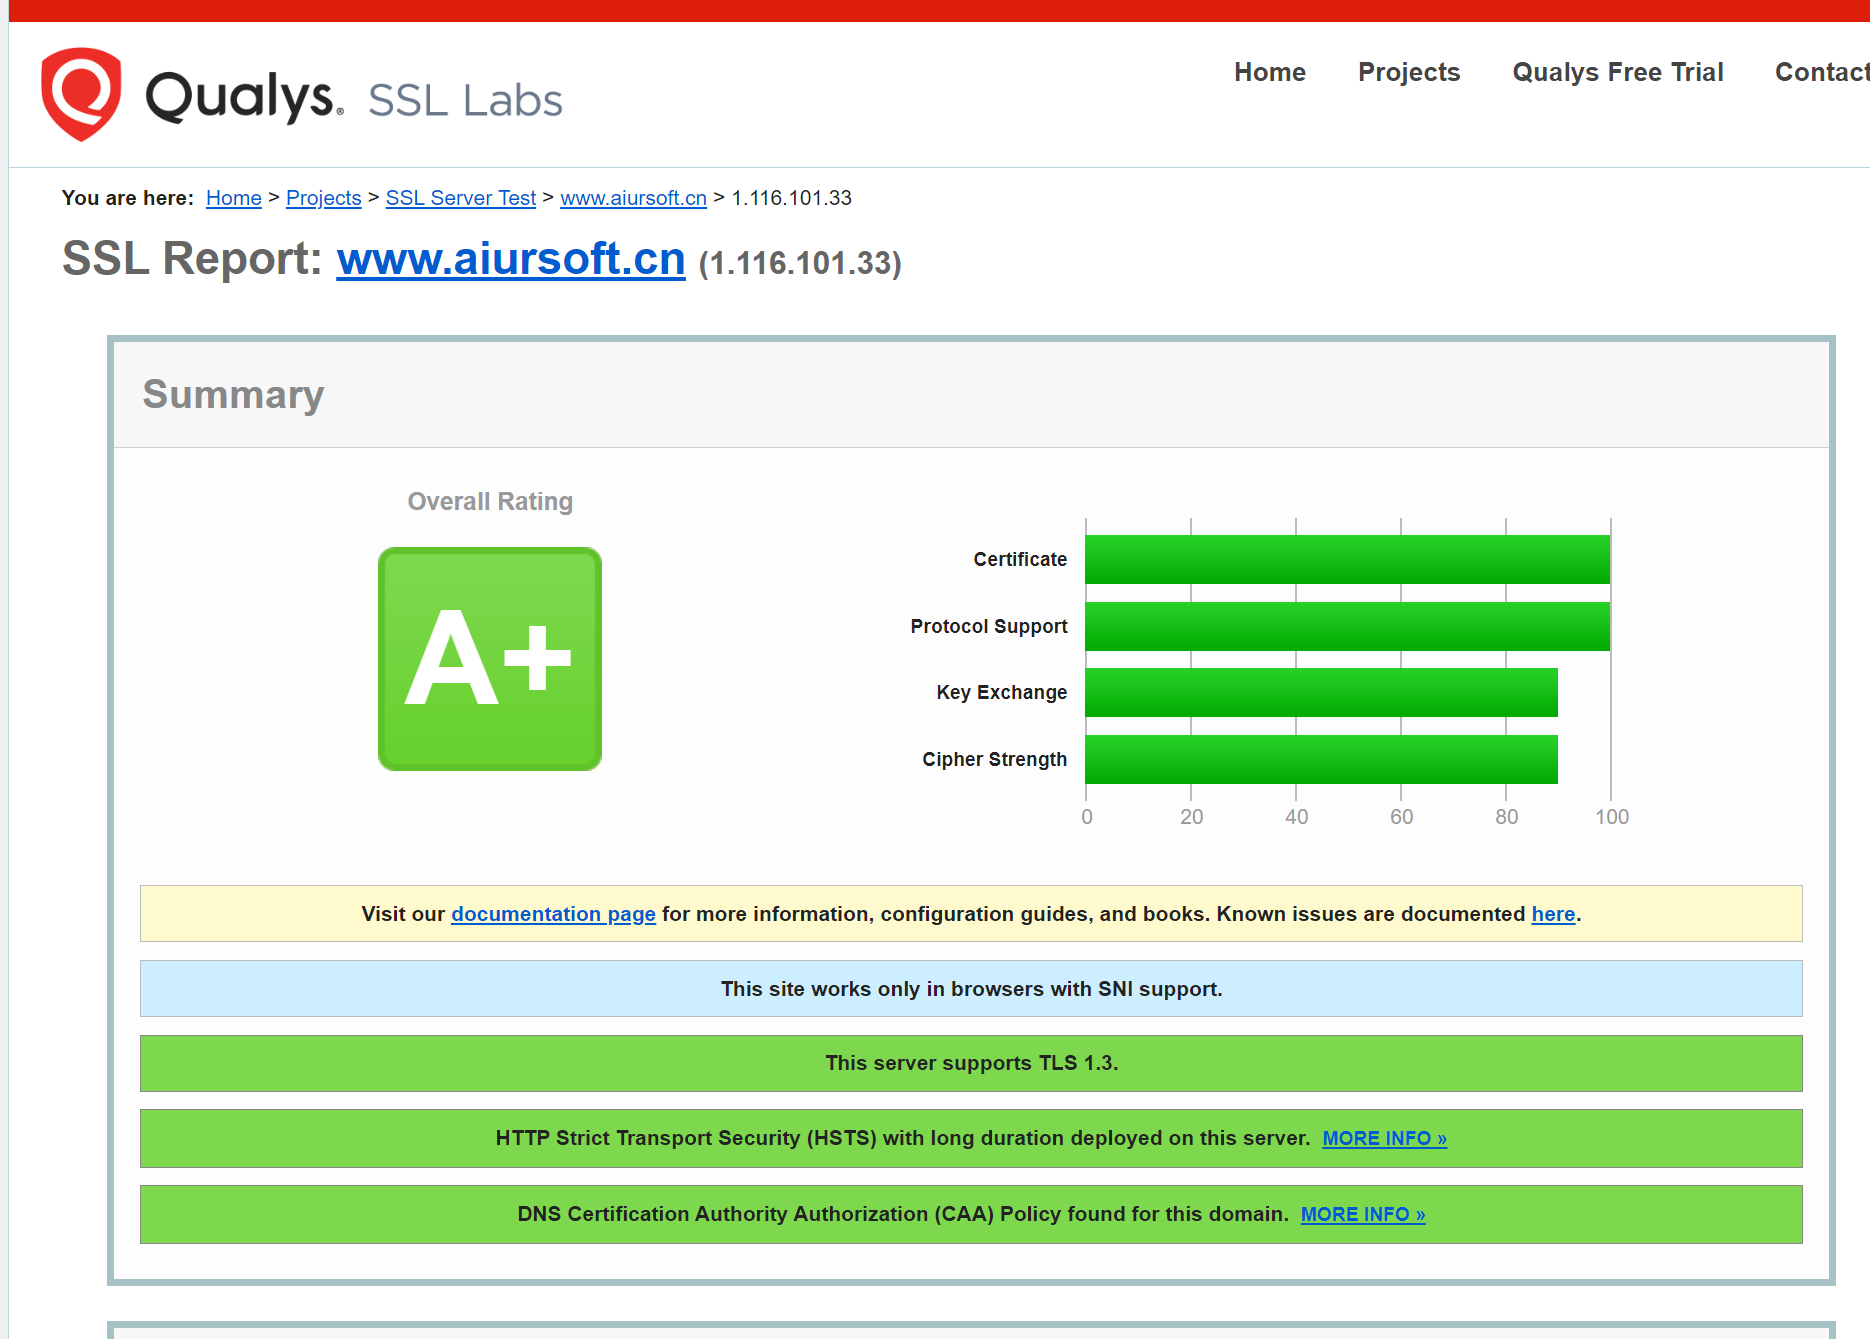This screenshot has height=1339, width=1870.
Task: Click the www.aiursoft.cn breadcrumb link
Action: coord(633,198)
